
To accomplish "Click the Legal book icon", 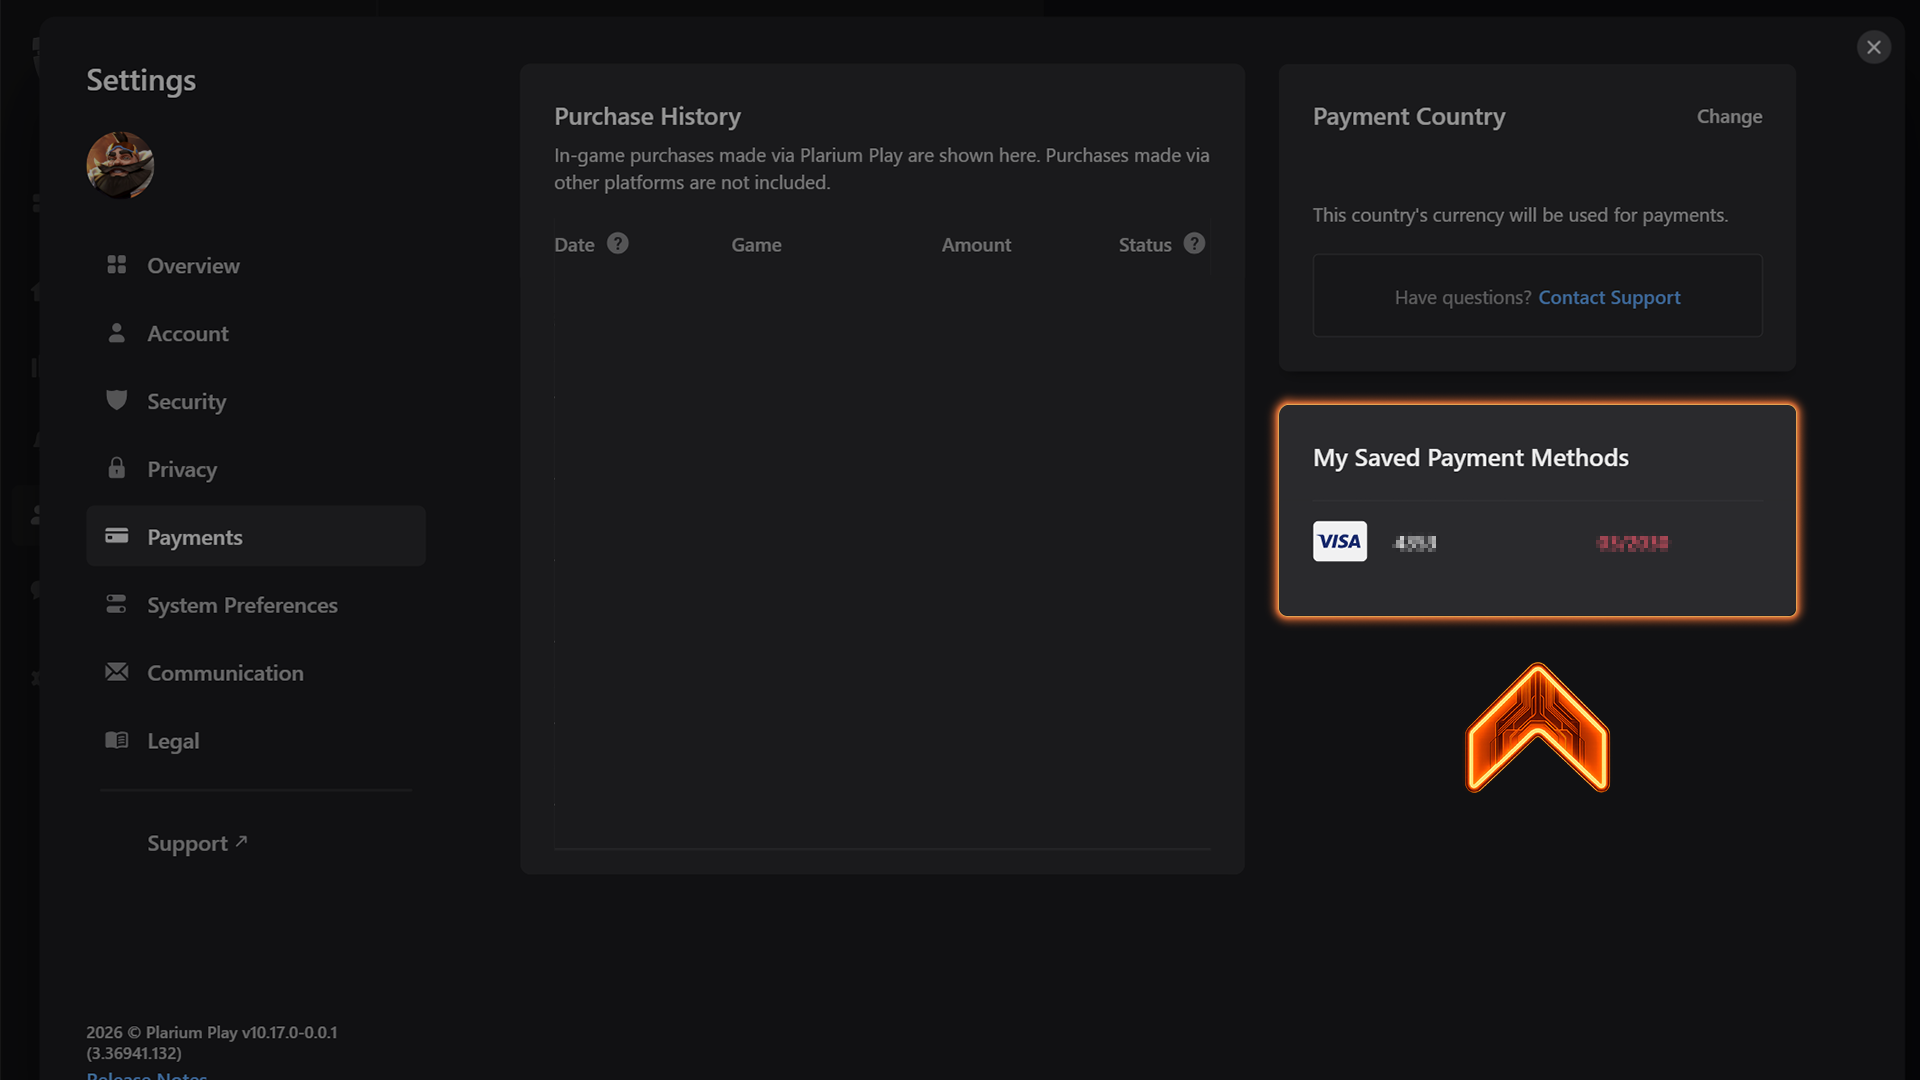I will click(x=117, y=740).
